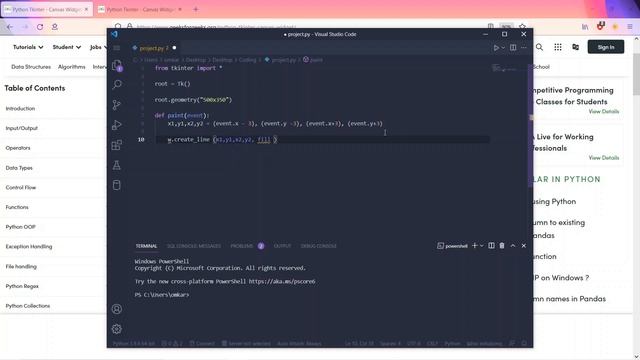Close the first Firefox tab
This screenshot has height=360, width=640.
(86, 9)
